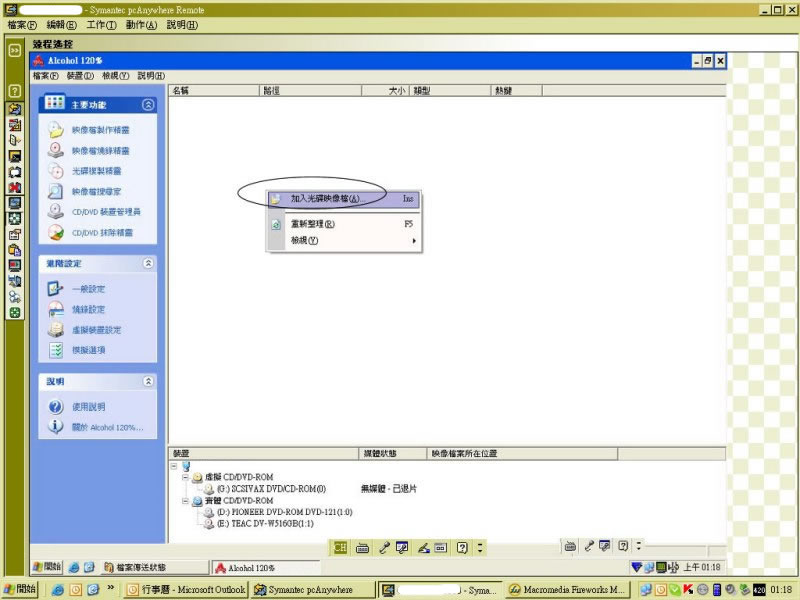Screen dimensions: 800x600
Task: Click the >> icon on pcAnywhere side toolbar
Action: (x=15, y=51)
